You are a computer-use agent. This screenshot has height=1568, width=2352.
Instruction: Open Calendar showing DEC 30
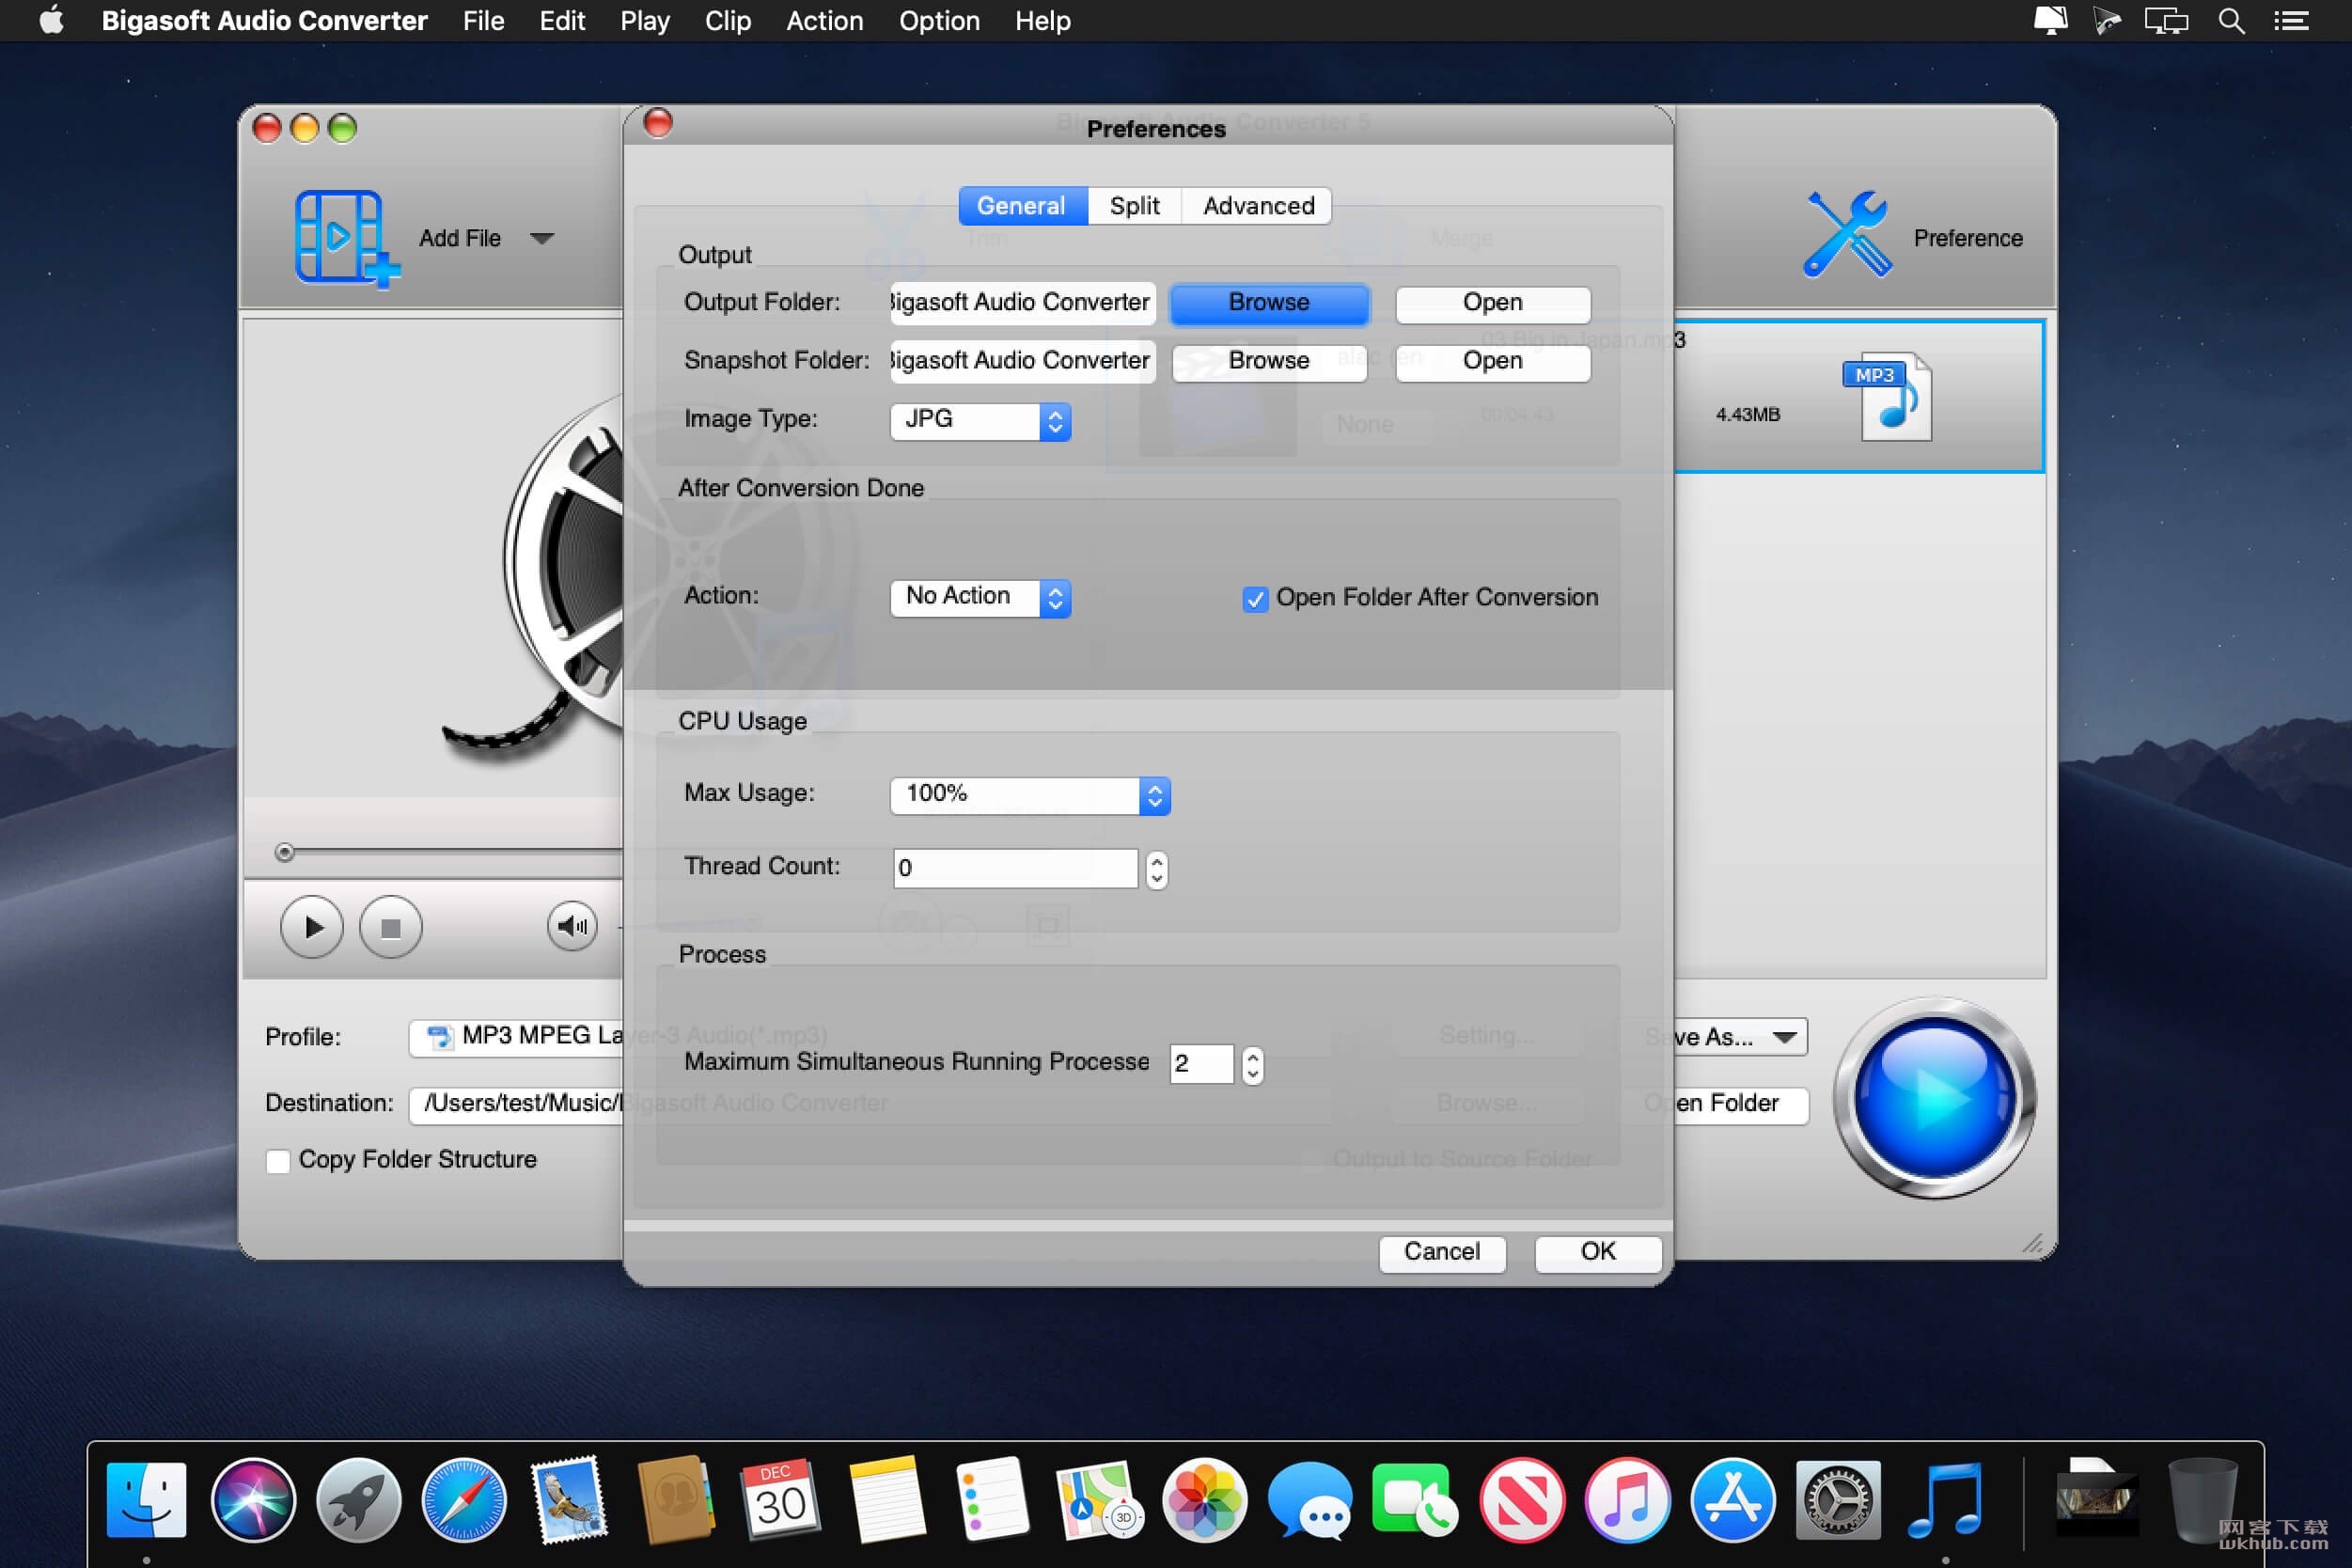(x=781, y=1499)
